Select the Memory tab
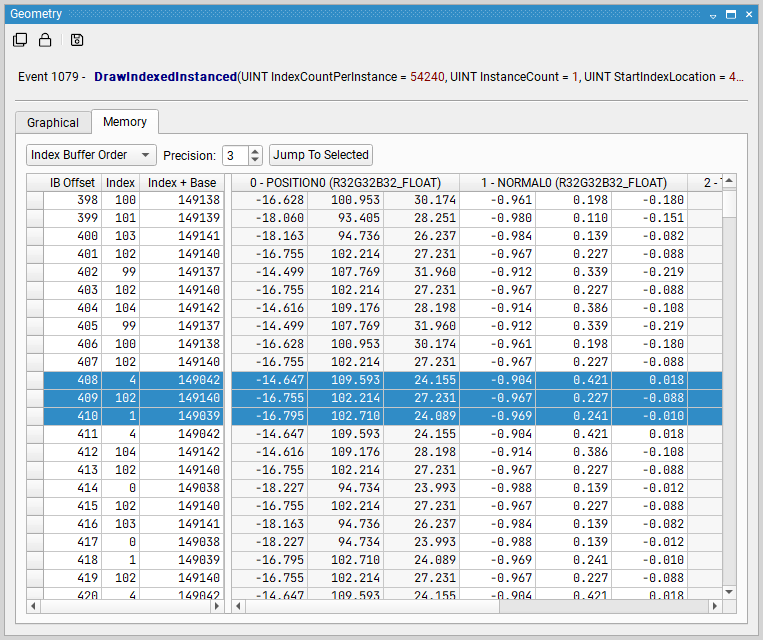This screenshot has height=640, width=763. 125,121
